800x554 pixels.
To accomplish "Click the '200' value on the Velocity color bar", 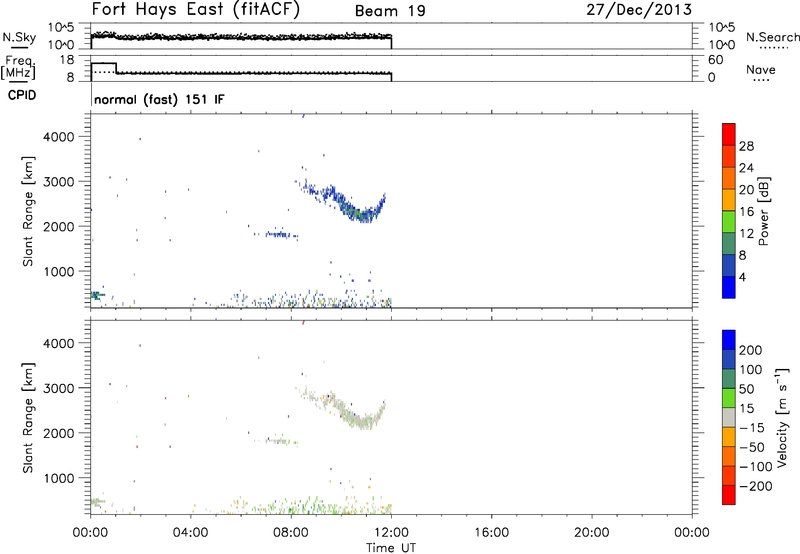I will tap(751, 350).
